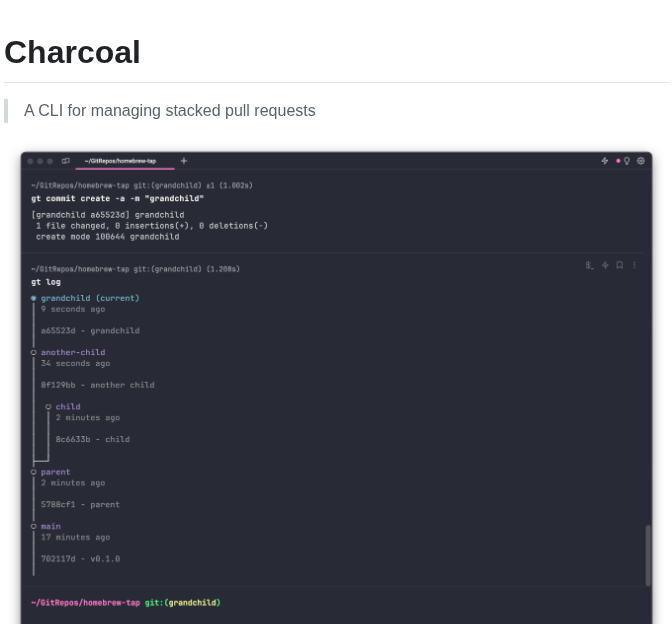The height and width of the screenshot is (624, 672).
Task: Select the another-child branch node
Action: (73, 352)
